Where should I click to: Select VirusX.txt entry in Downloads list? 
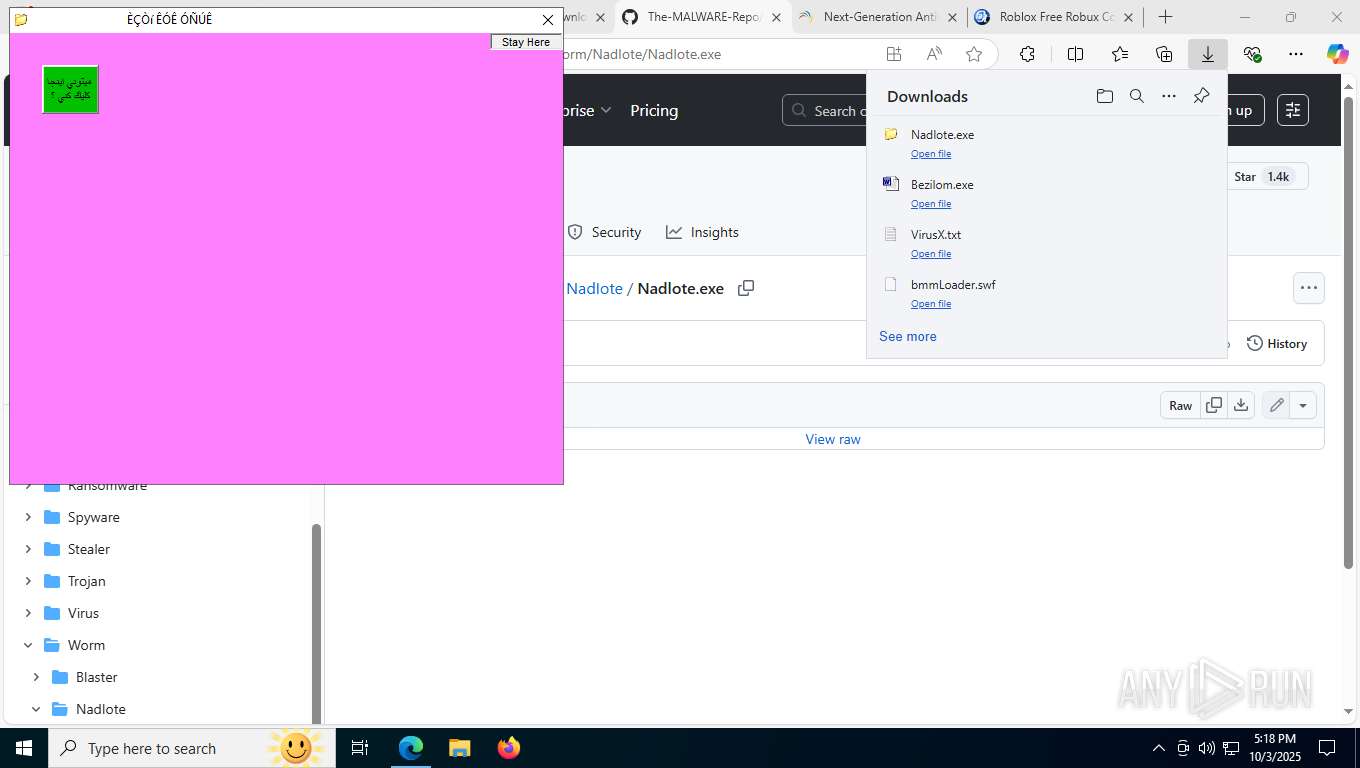(x=1047, y=243)
